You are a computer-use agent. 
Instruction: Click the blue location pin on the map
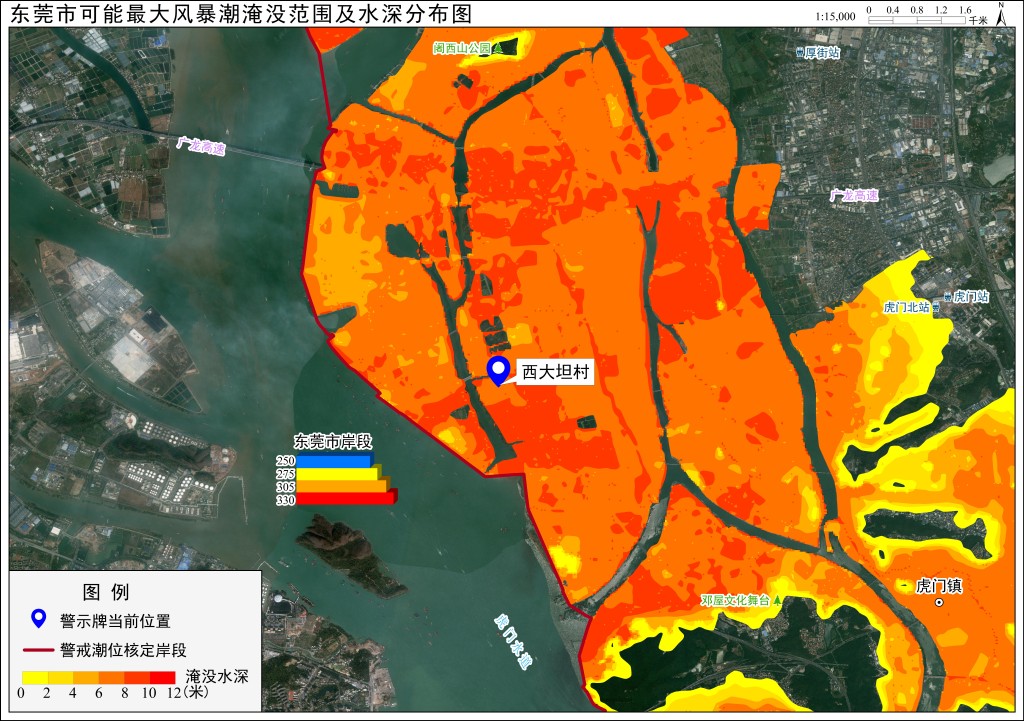click(498, 372)
